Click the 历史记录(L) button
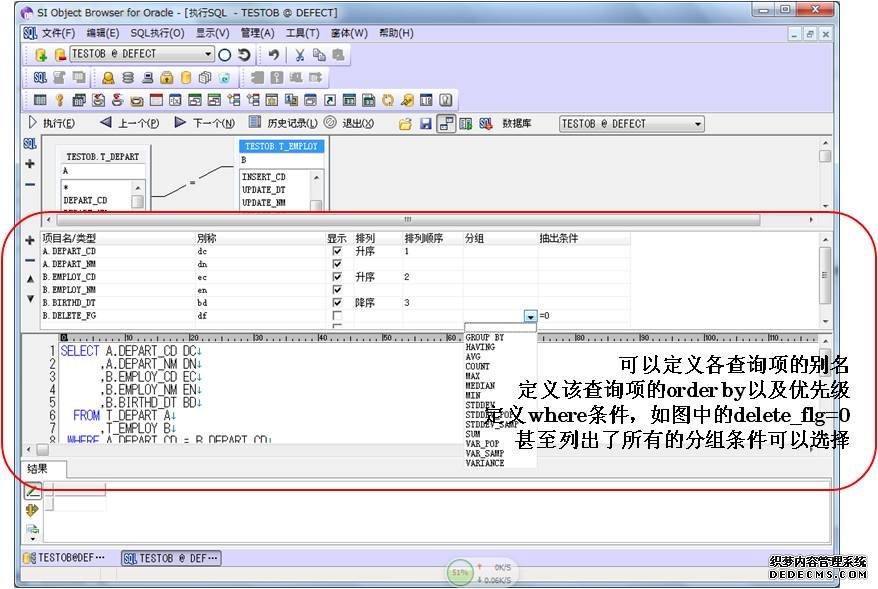This screenshot has width=878, height=589. coord(283,124)
